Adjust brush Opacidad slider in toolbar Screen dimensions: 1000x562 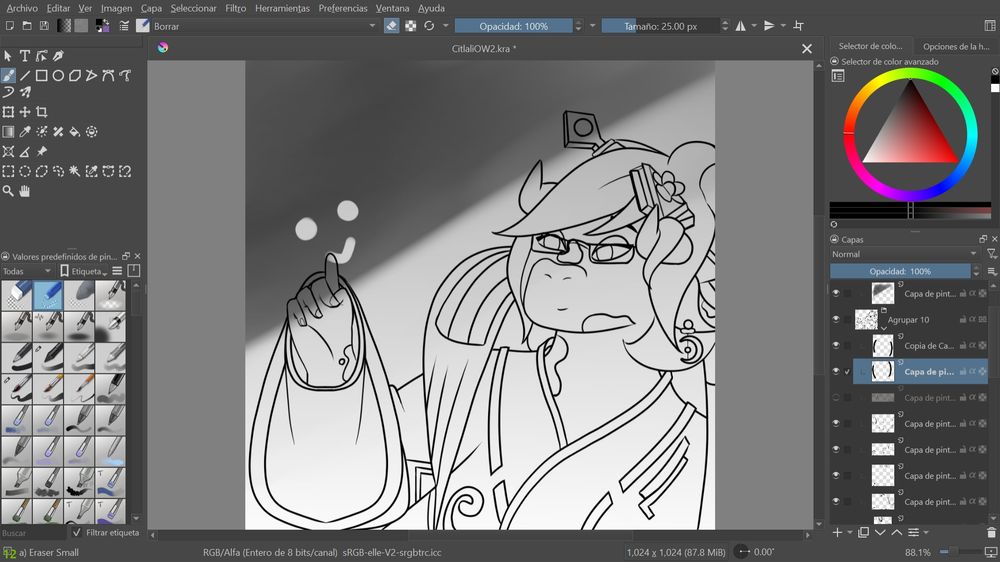(x=513, y=26)
